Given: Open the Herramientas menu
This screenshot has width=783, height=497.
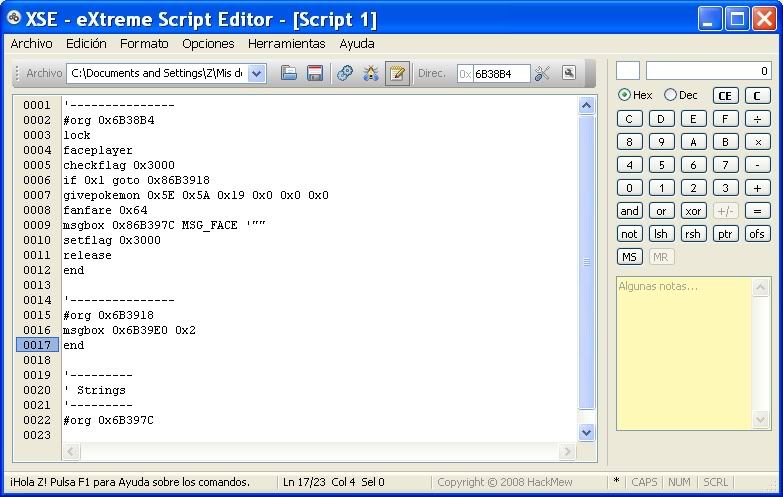Looking at the screenshot, I should tap(287, 44).
